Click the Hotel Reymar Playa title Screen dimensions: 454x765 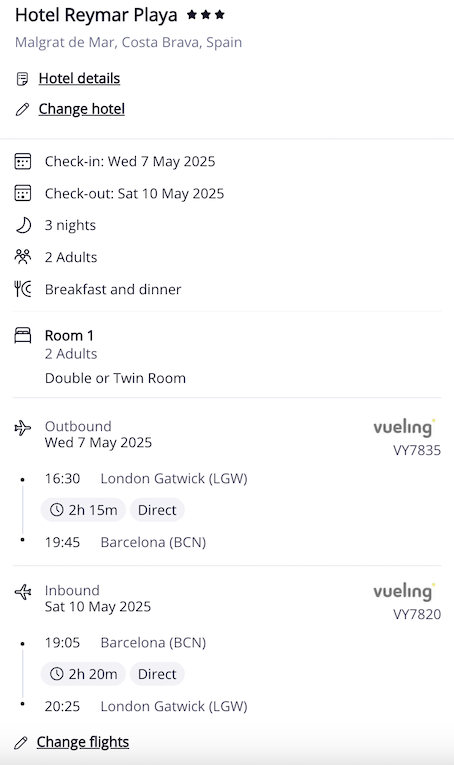96,15
